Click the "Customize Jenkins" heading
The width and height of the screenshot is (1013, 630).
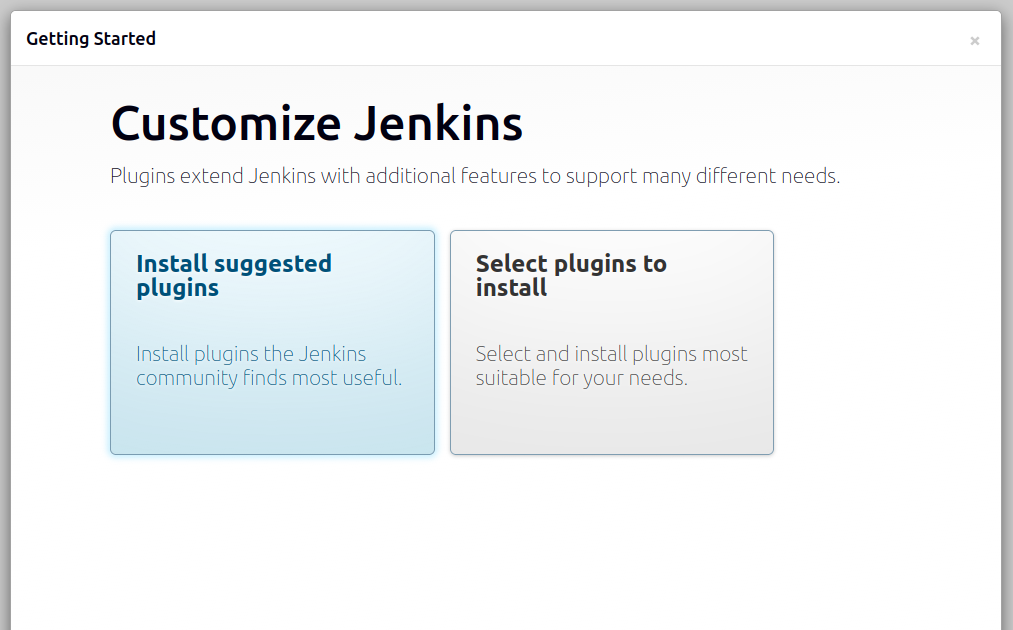[x=316, y=124]
